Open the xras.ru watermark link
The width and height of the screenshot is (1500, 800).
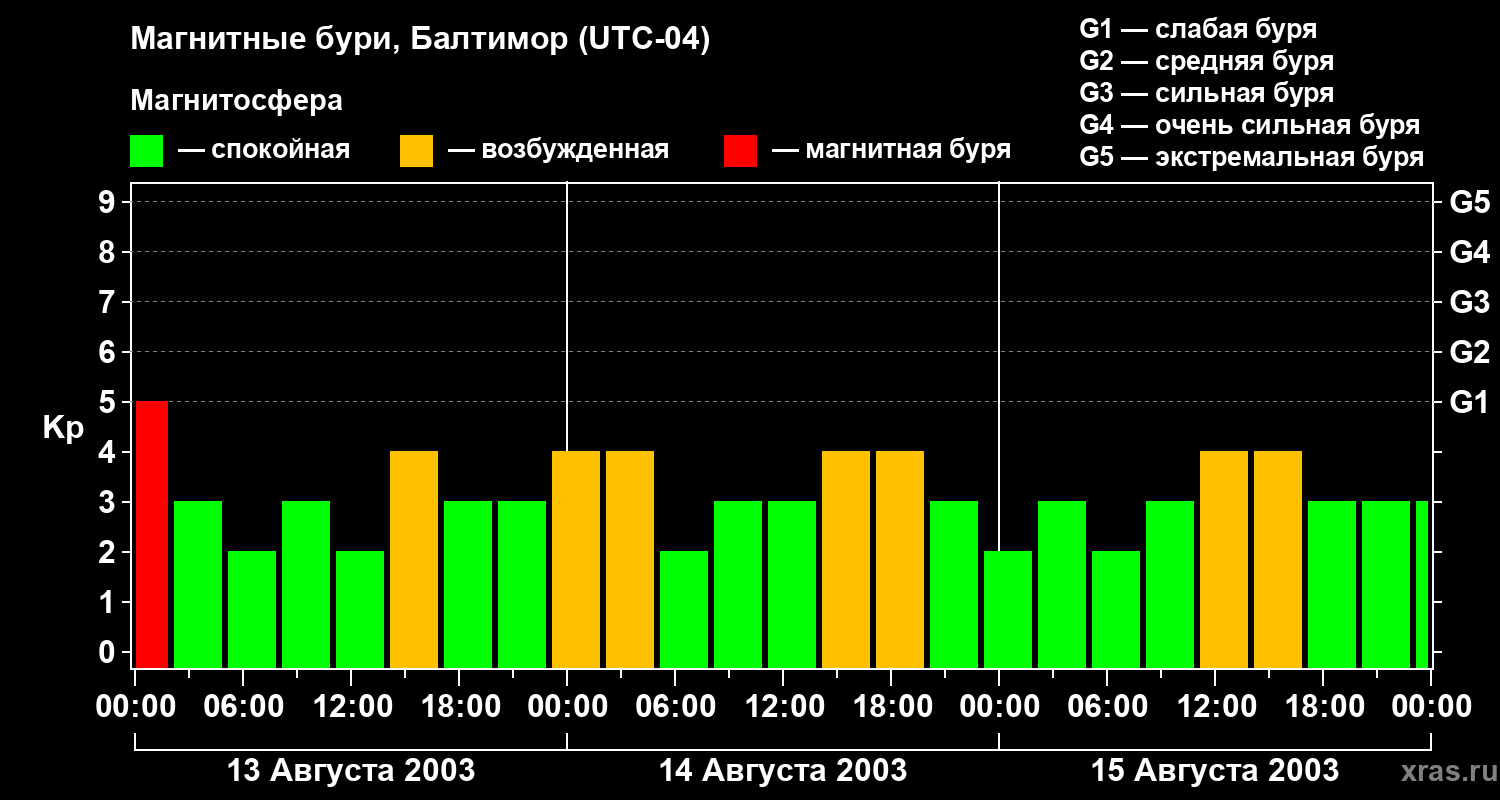[1443, 772]
